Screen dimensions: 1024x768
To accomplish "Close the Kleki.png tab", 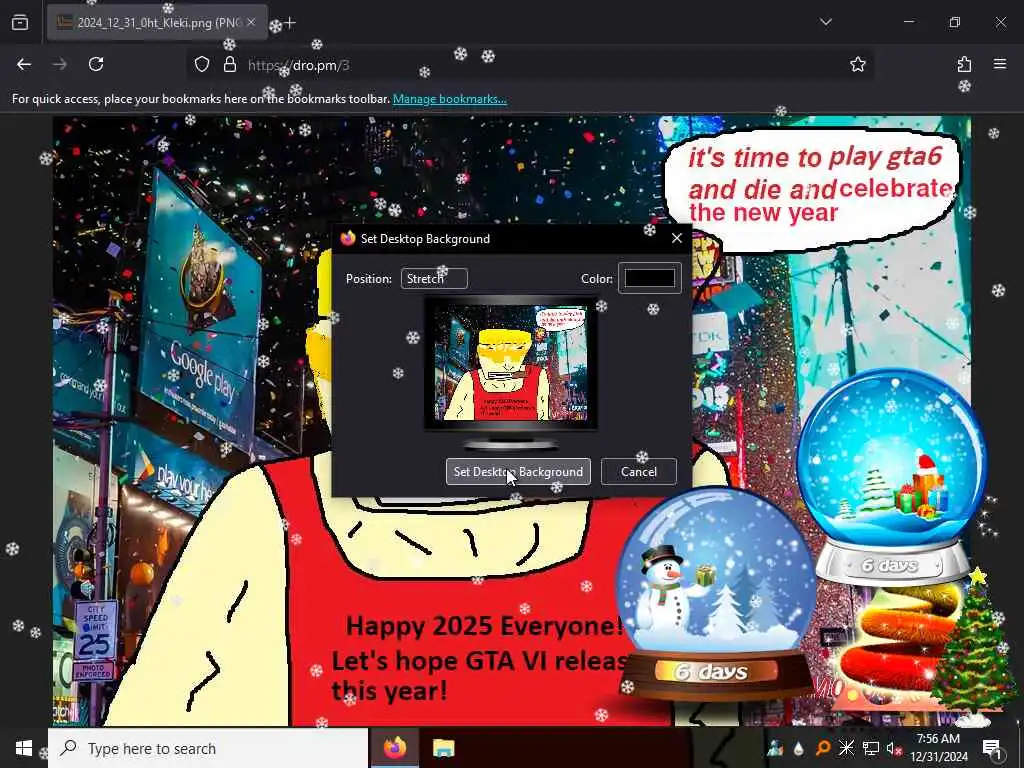I will 251,22.
